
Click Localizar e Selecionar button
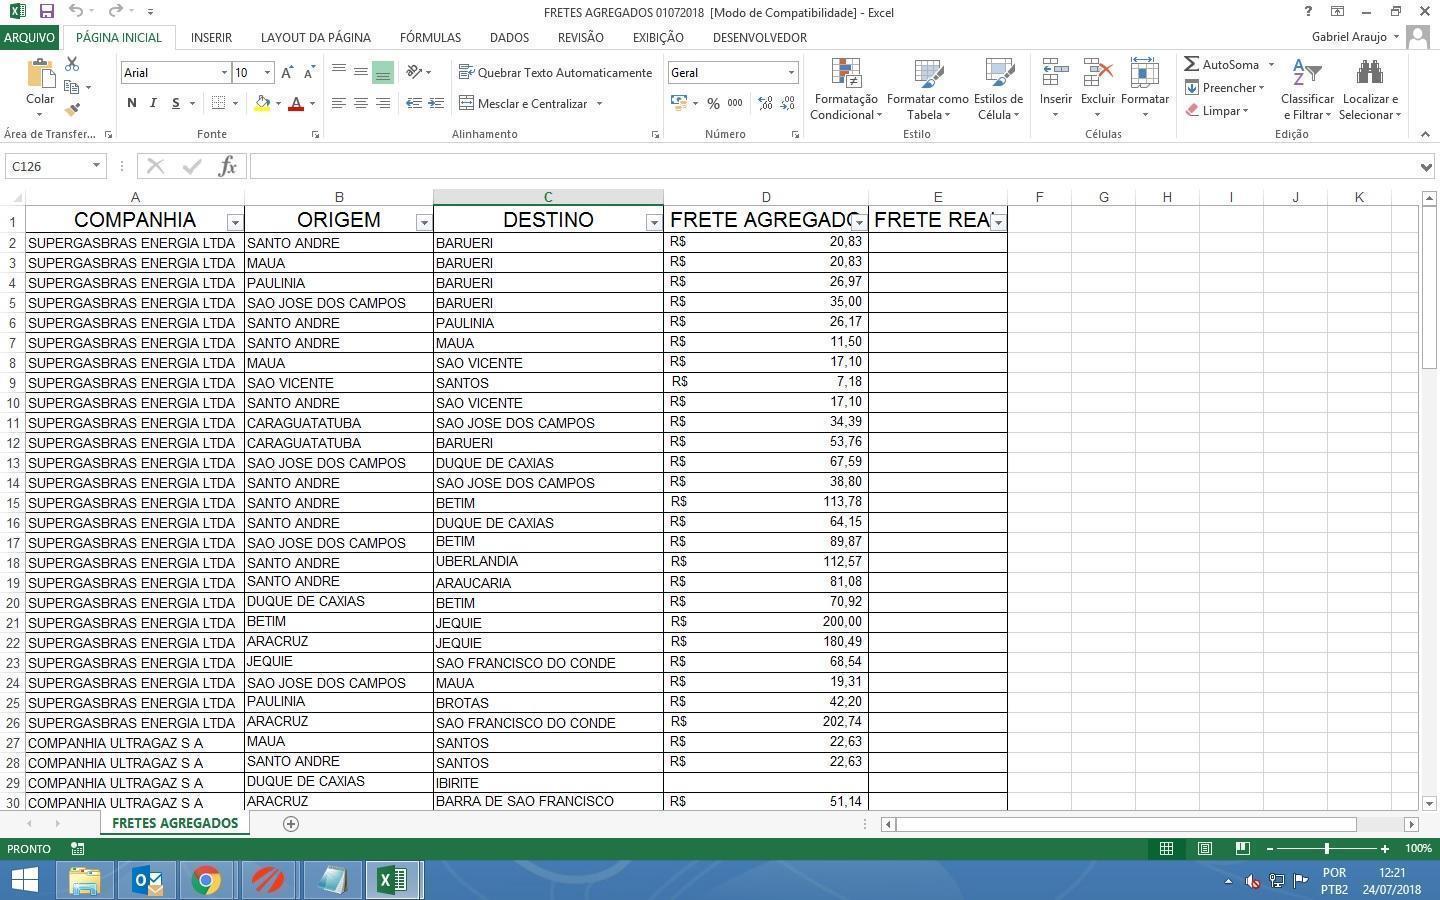click(1370, 89)
